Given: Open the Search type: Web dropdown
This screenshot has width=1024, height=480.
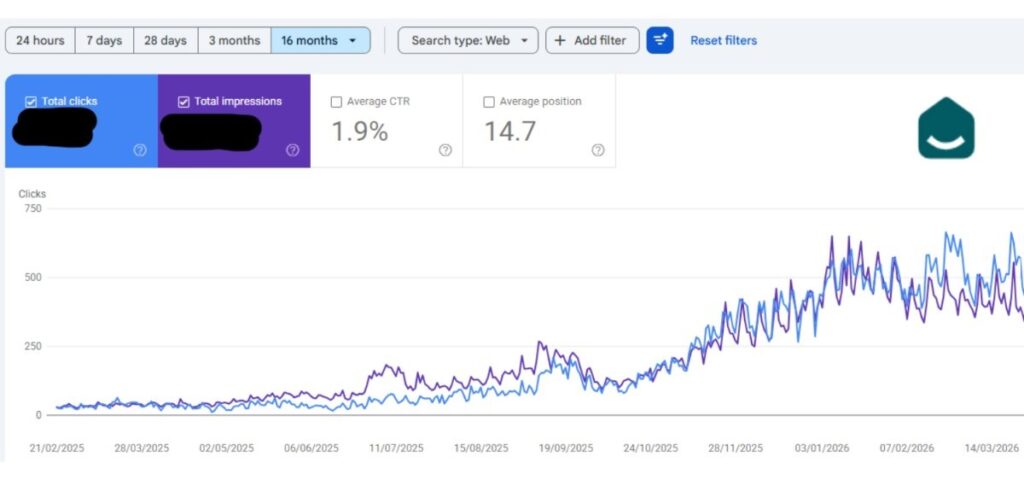Looking at the screenshot, I should 468,40.
